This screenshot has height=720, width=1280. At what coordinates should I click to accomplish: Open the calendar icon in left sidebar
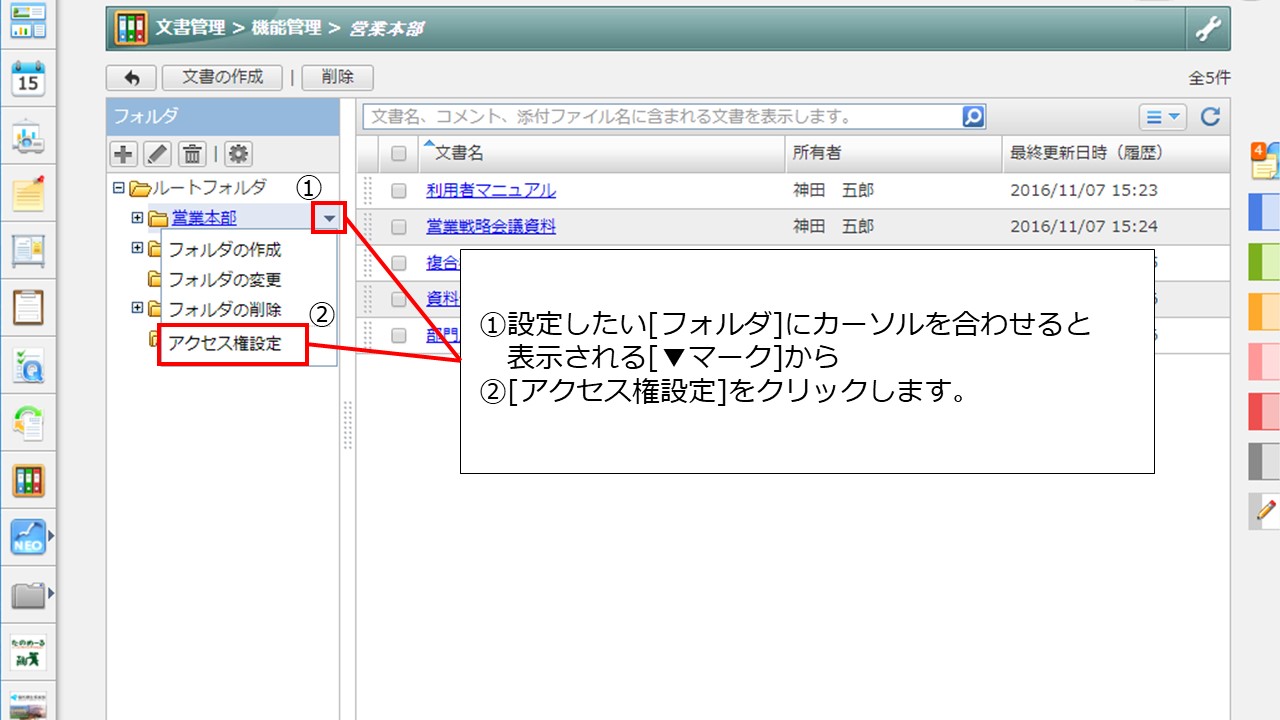coord(28,78)
